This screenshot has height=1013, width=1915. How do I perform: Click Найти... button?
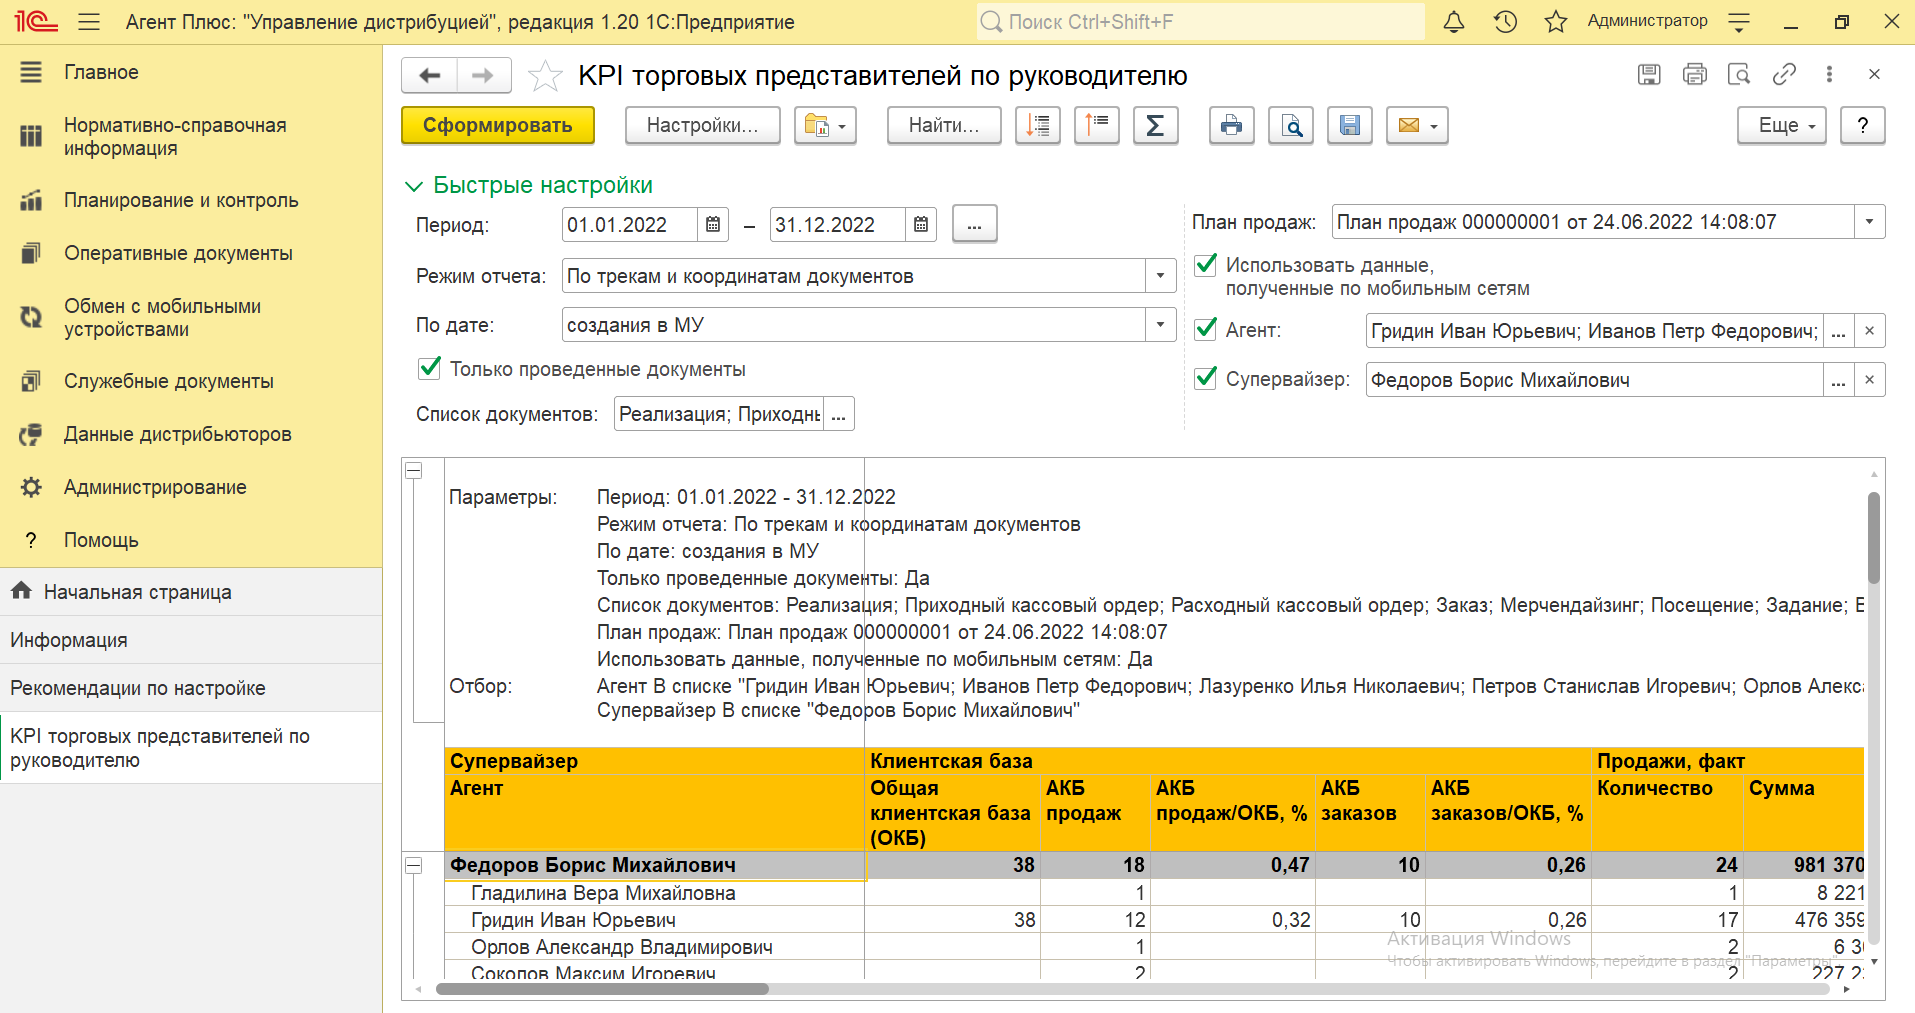coord(944,126)
